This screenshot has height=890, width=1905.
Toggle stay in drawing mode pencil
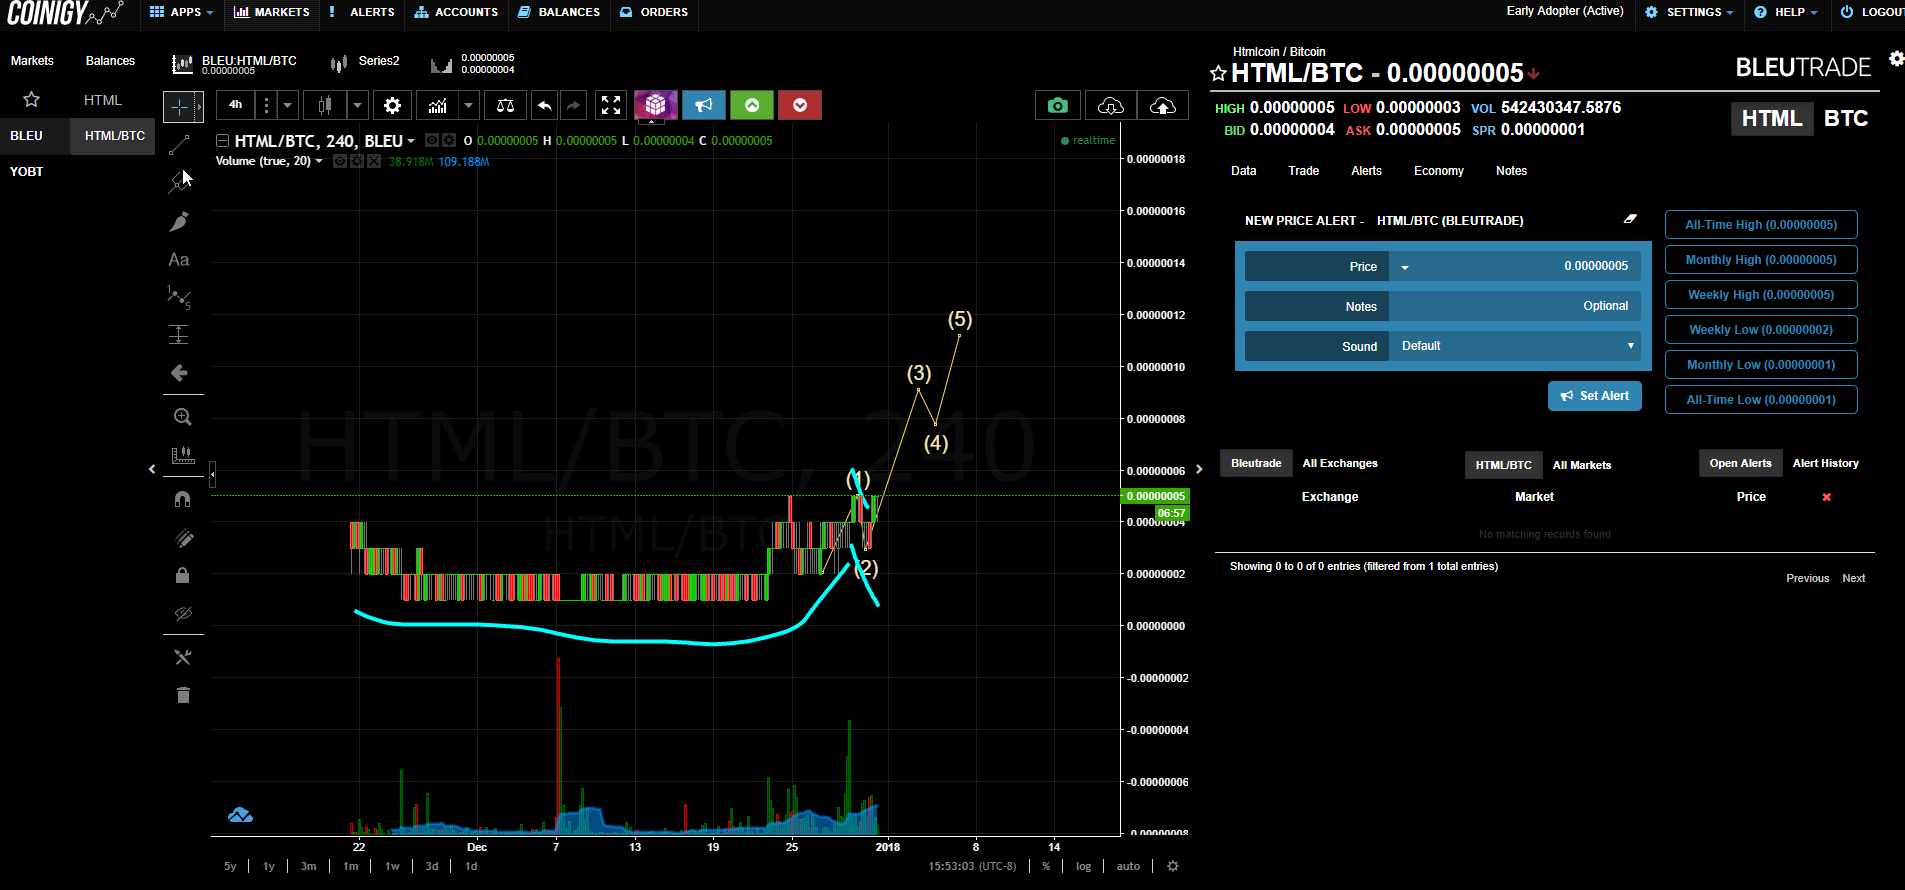coord(183,538)
